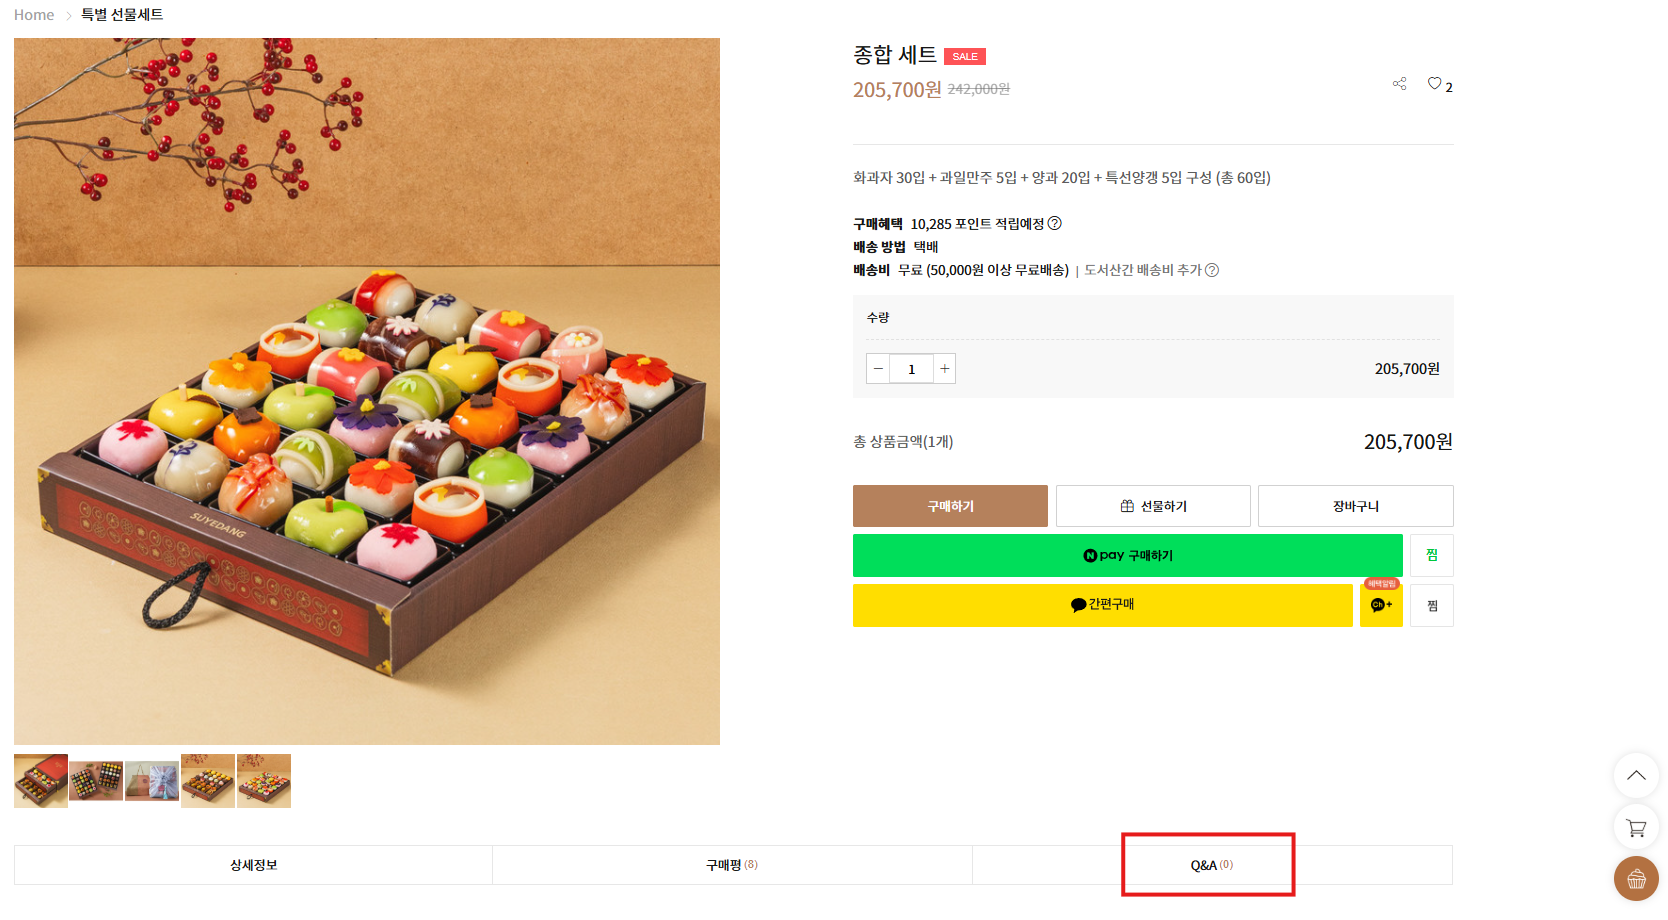
Task: Click the share icon beside the product price
Action: pyautogui.click(x=1399, y=84)
